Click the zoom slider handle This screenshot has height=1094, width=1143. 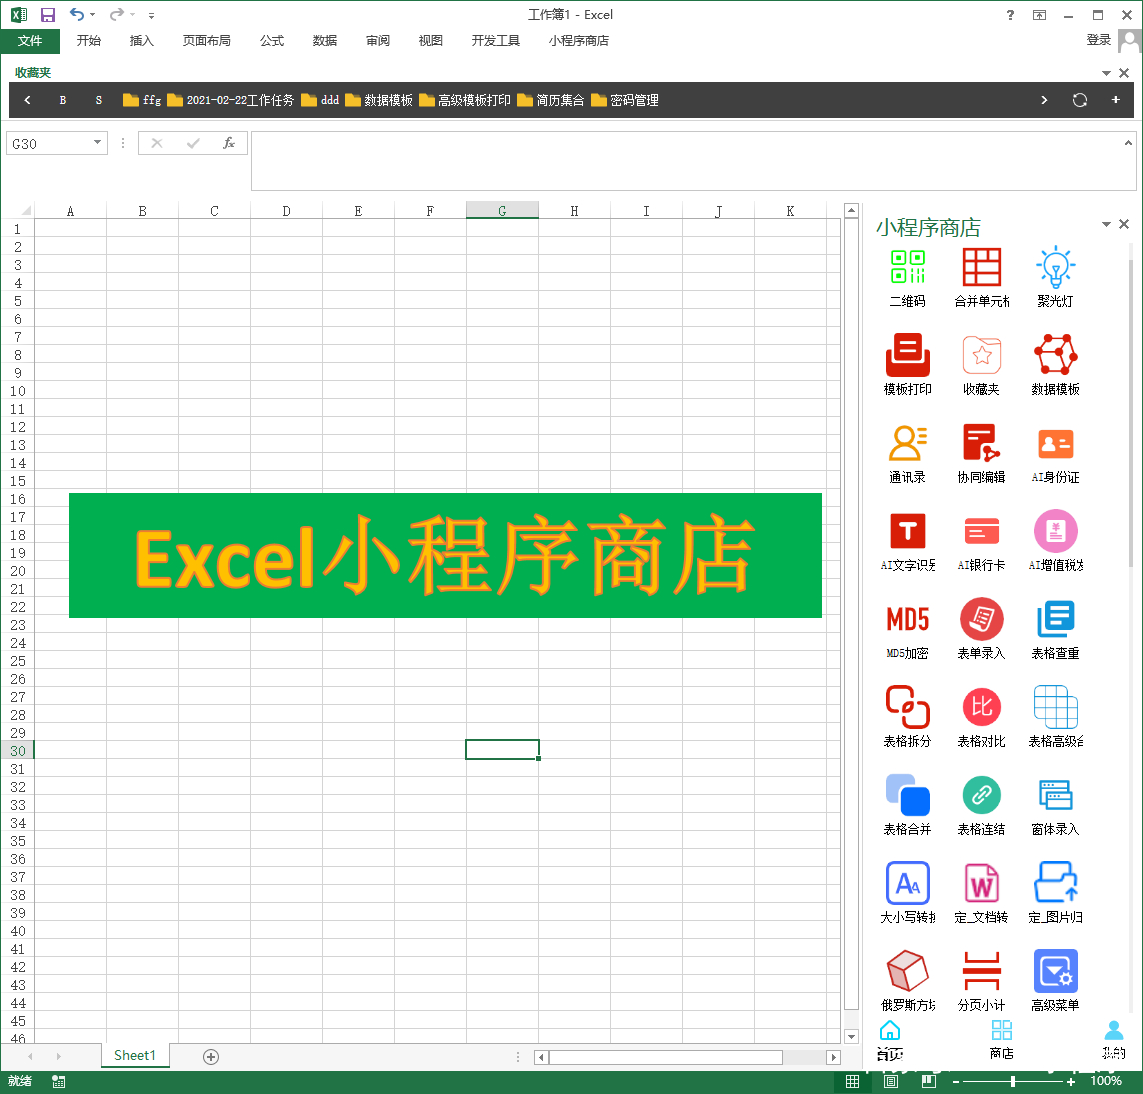(1013, 1081)
